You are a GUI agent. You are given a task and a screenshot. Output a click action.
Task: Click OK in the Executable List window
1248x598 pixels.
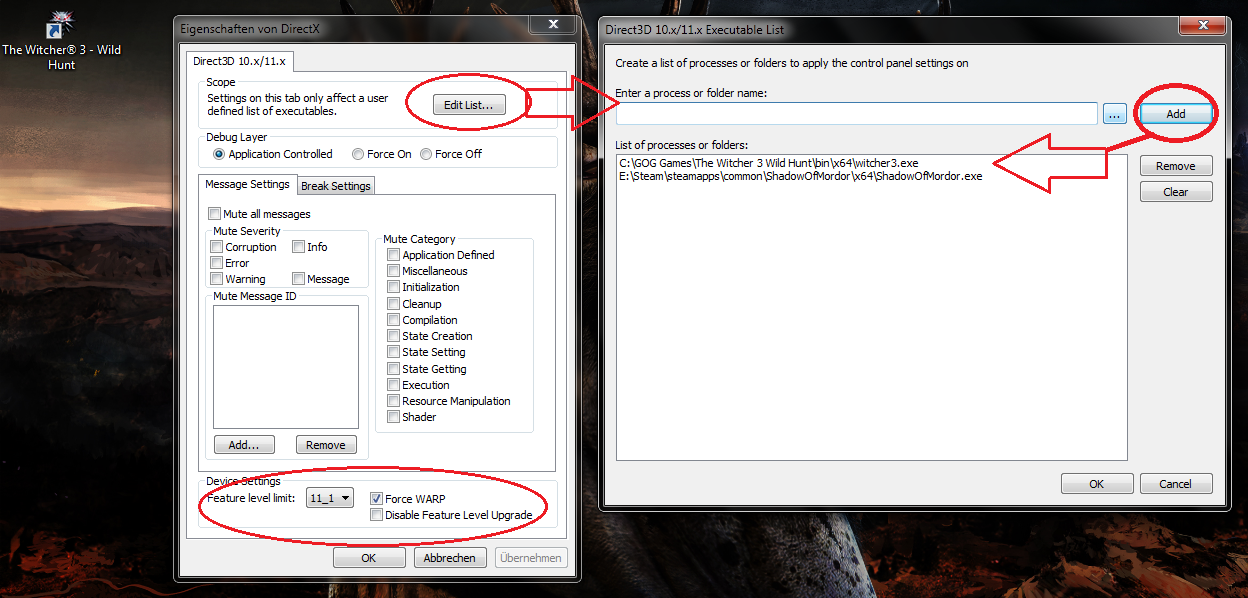1097,484
